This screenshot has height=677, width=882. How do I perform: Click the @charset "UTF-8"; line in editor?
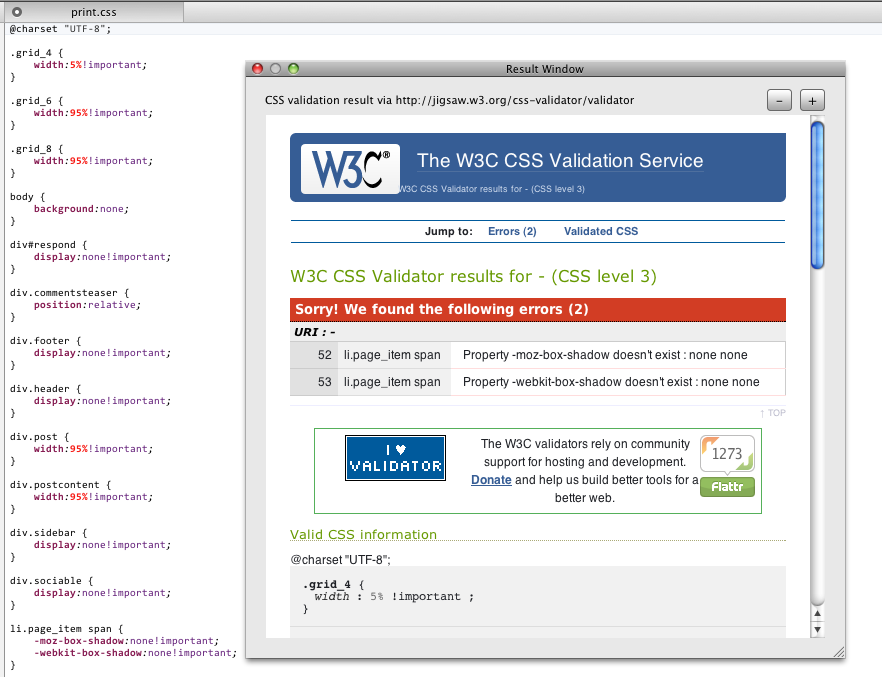[60, 29]
